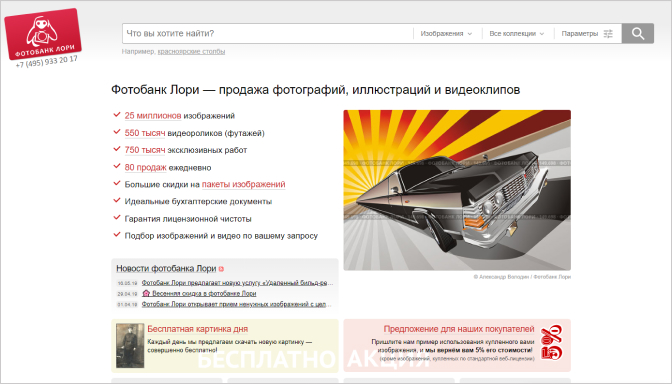672x384 pixels.
Task: Open the 'Бесплатная картинка дня' heading
Action: tap(198, 329)
